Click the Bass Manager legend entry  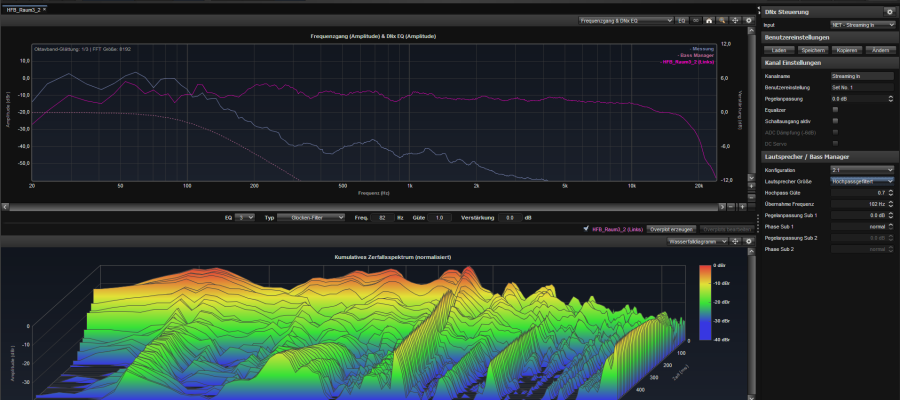(x=696, y=55)
